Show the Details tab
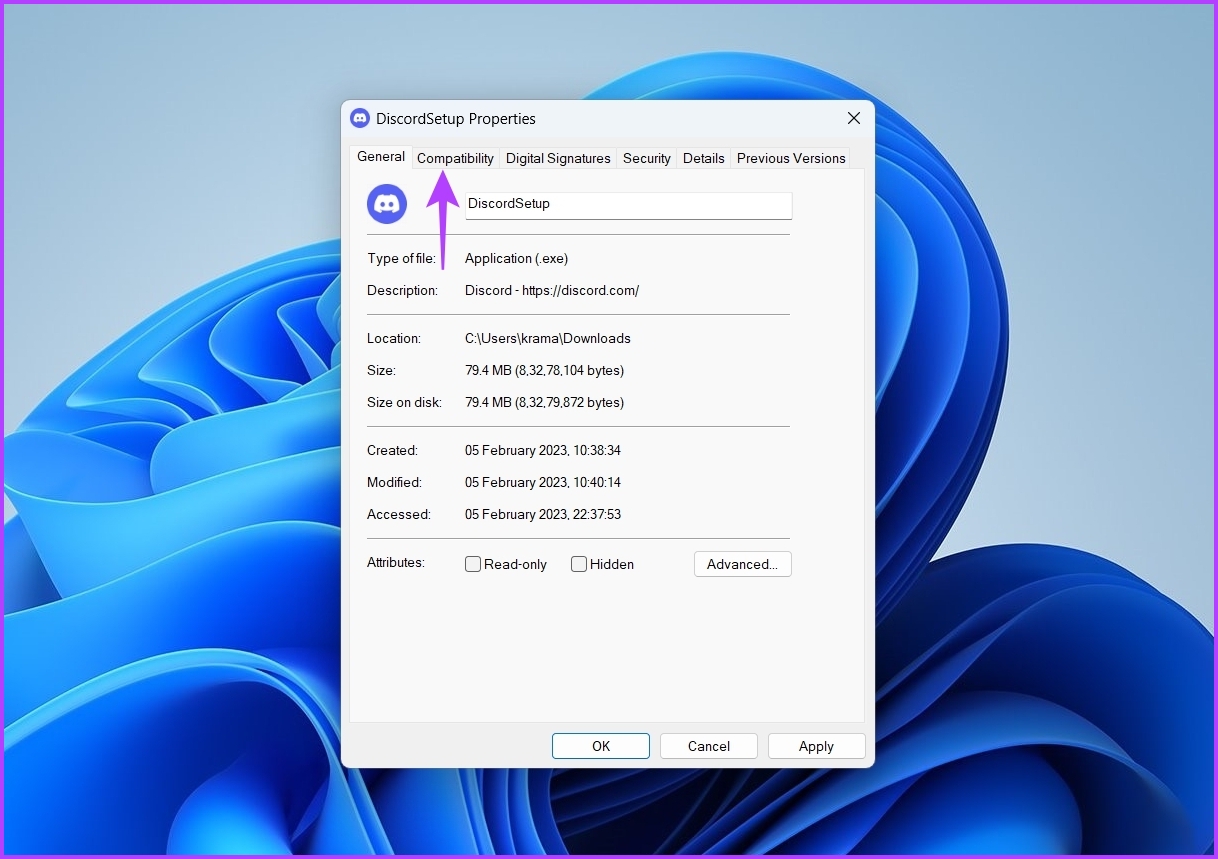This screenshot has height=859, width=1218. coord(704,158)
